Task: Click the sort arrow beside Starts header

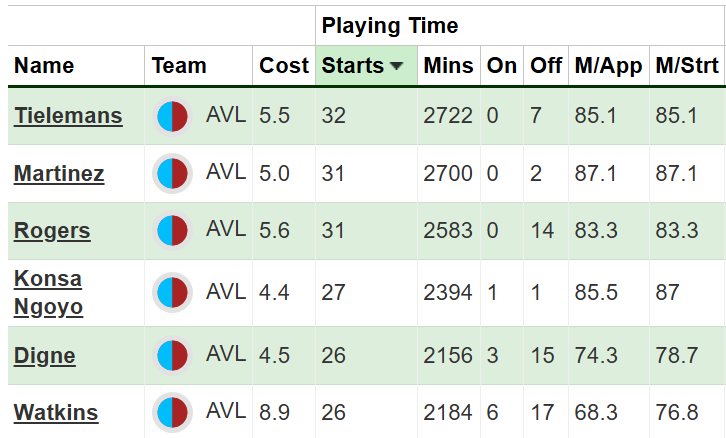Action: [396, 66]
